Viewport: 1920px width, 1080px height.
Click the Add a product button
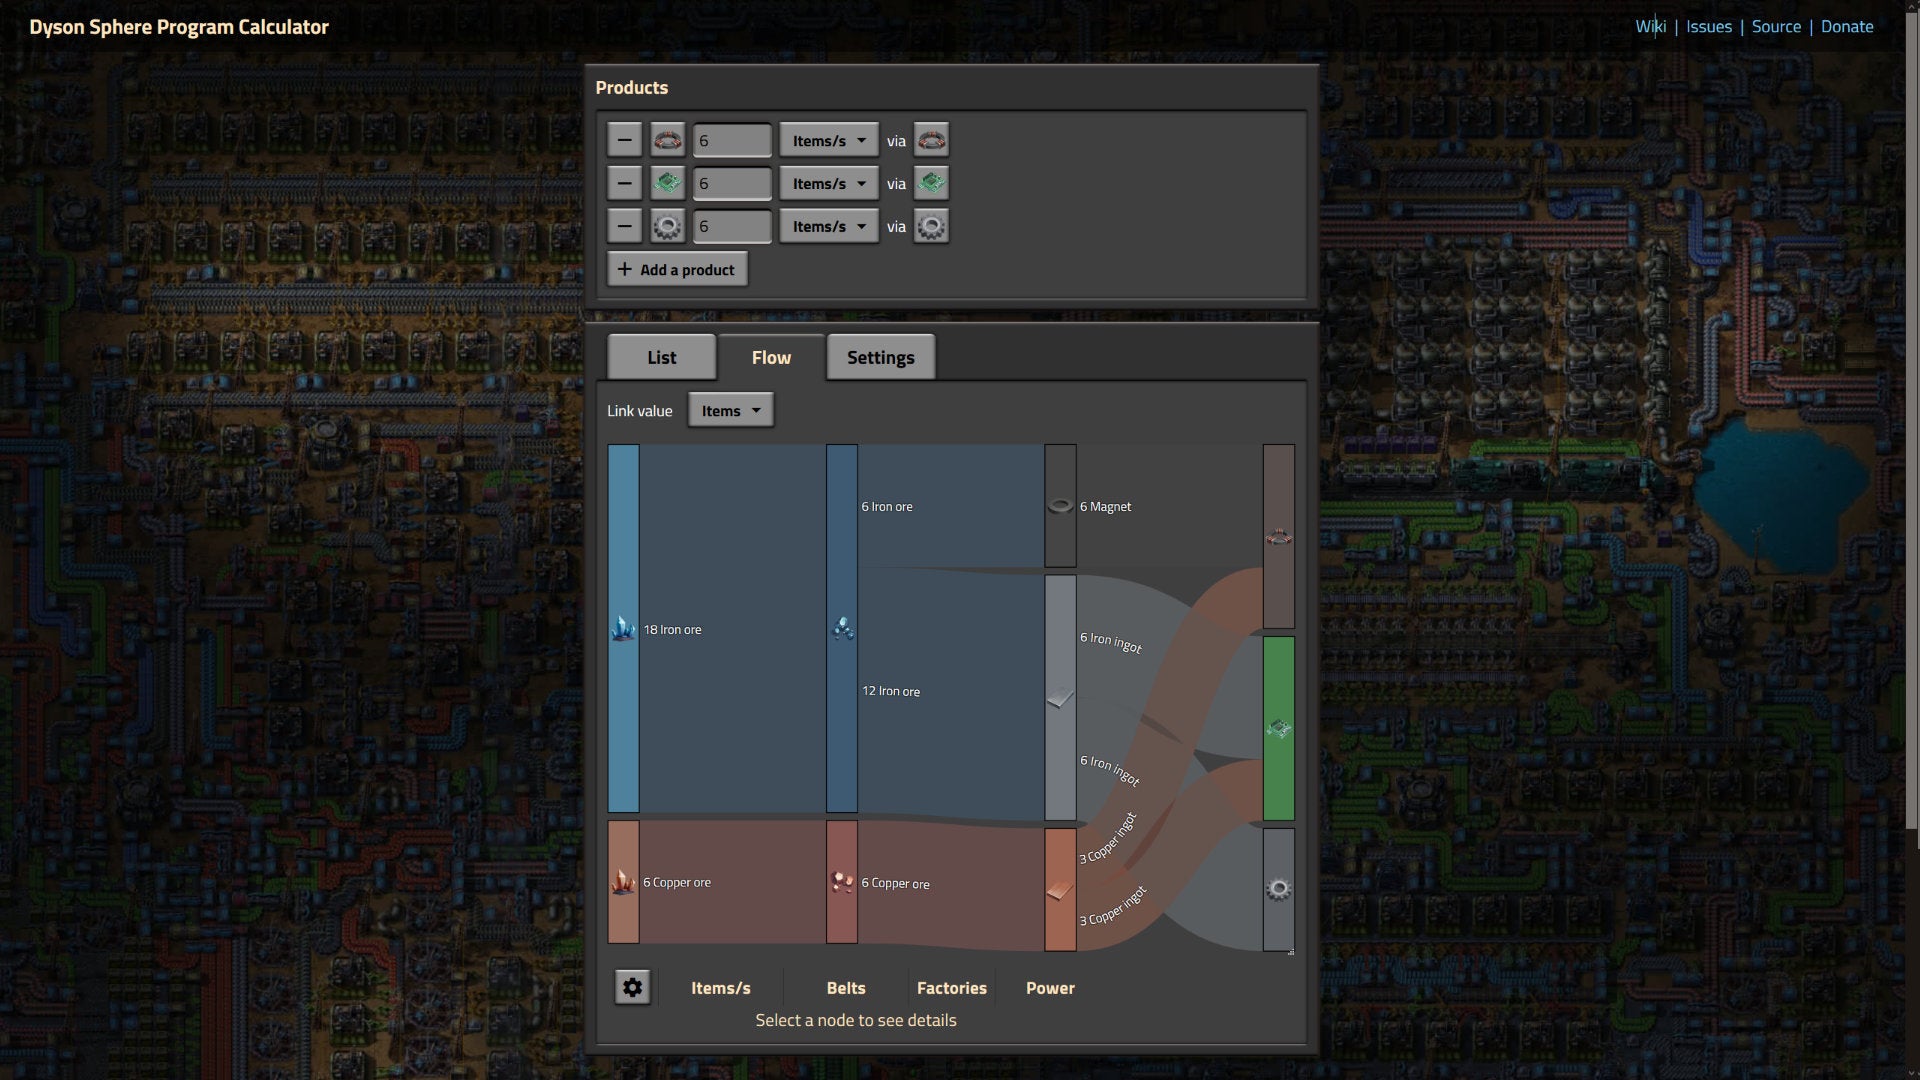click(x=676, y=268)
